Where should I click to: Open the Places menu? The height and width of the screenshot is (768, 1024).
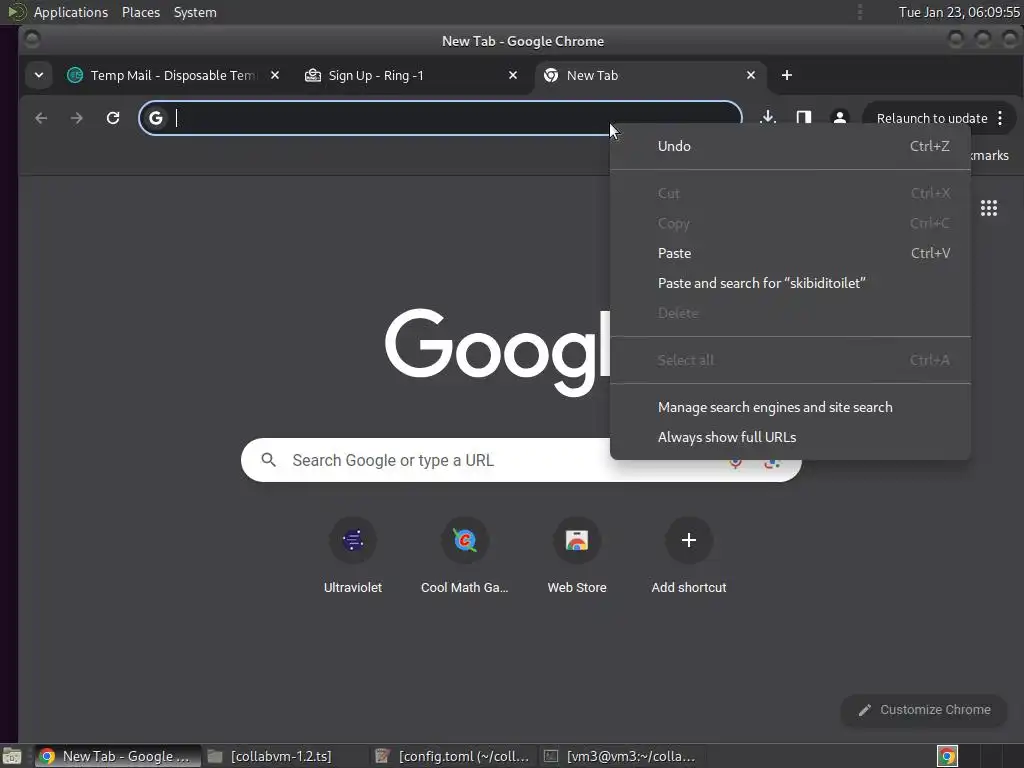(141, 12)
